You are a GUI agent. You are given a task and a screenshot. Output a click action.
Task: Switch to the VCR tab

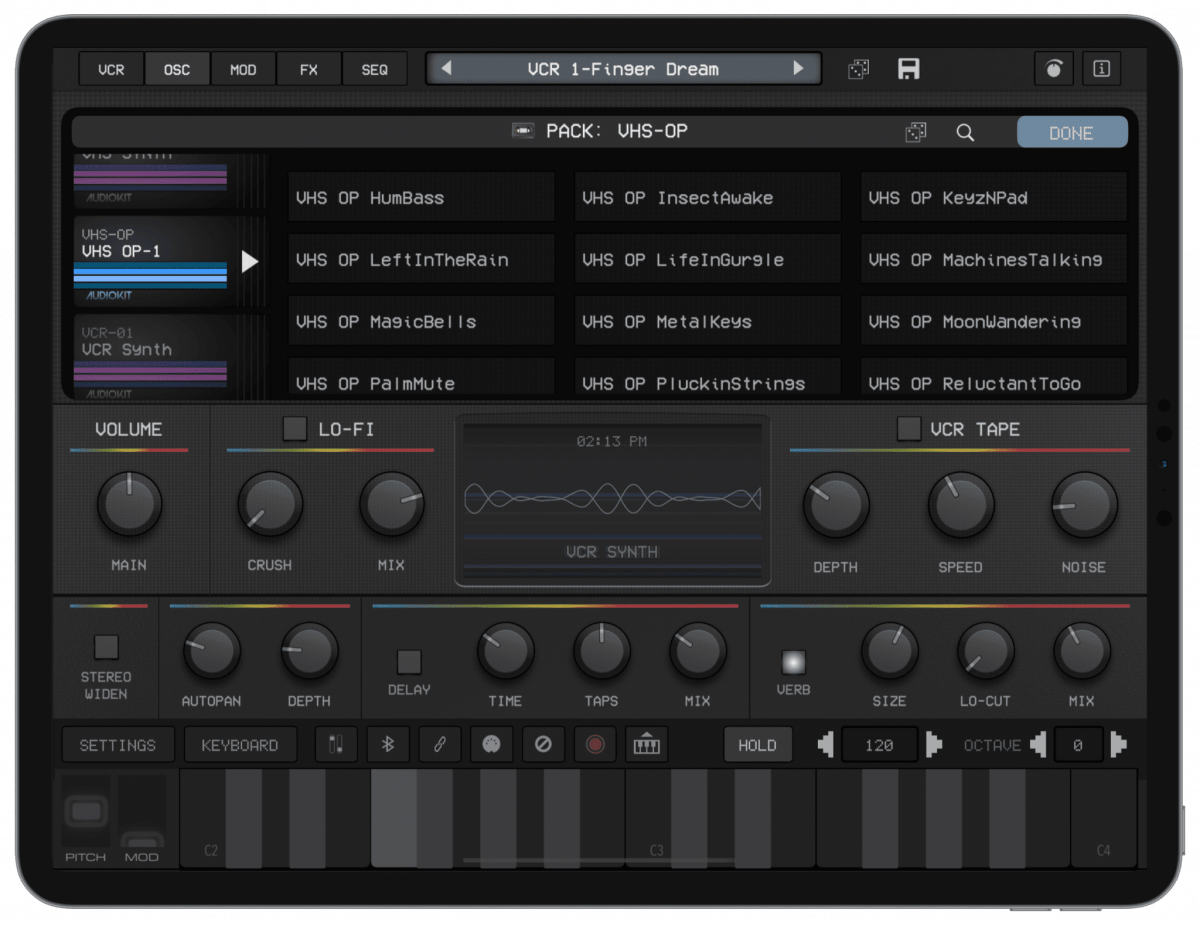[111, 69]
